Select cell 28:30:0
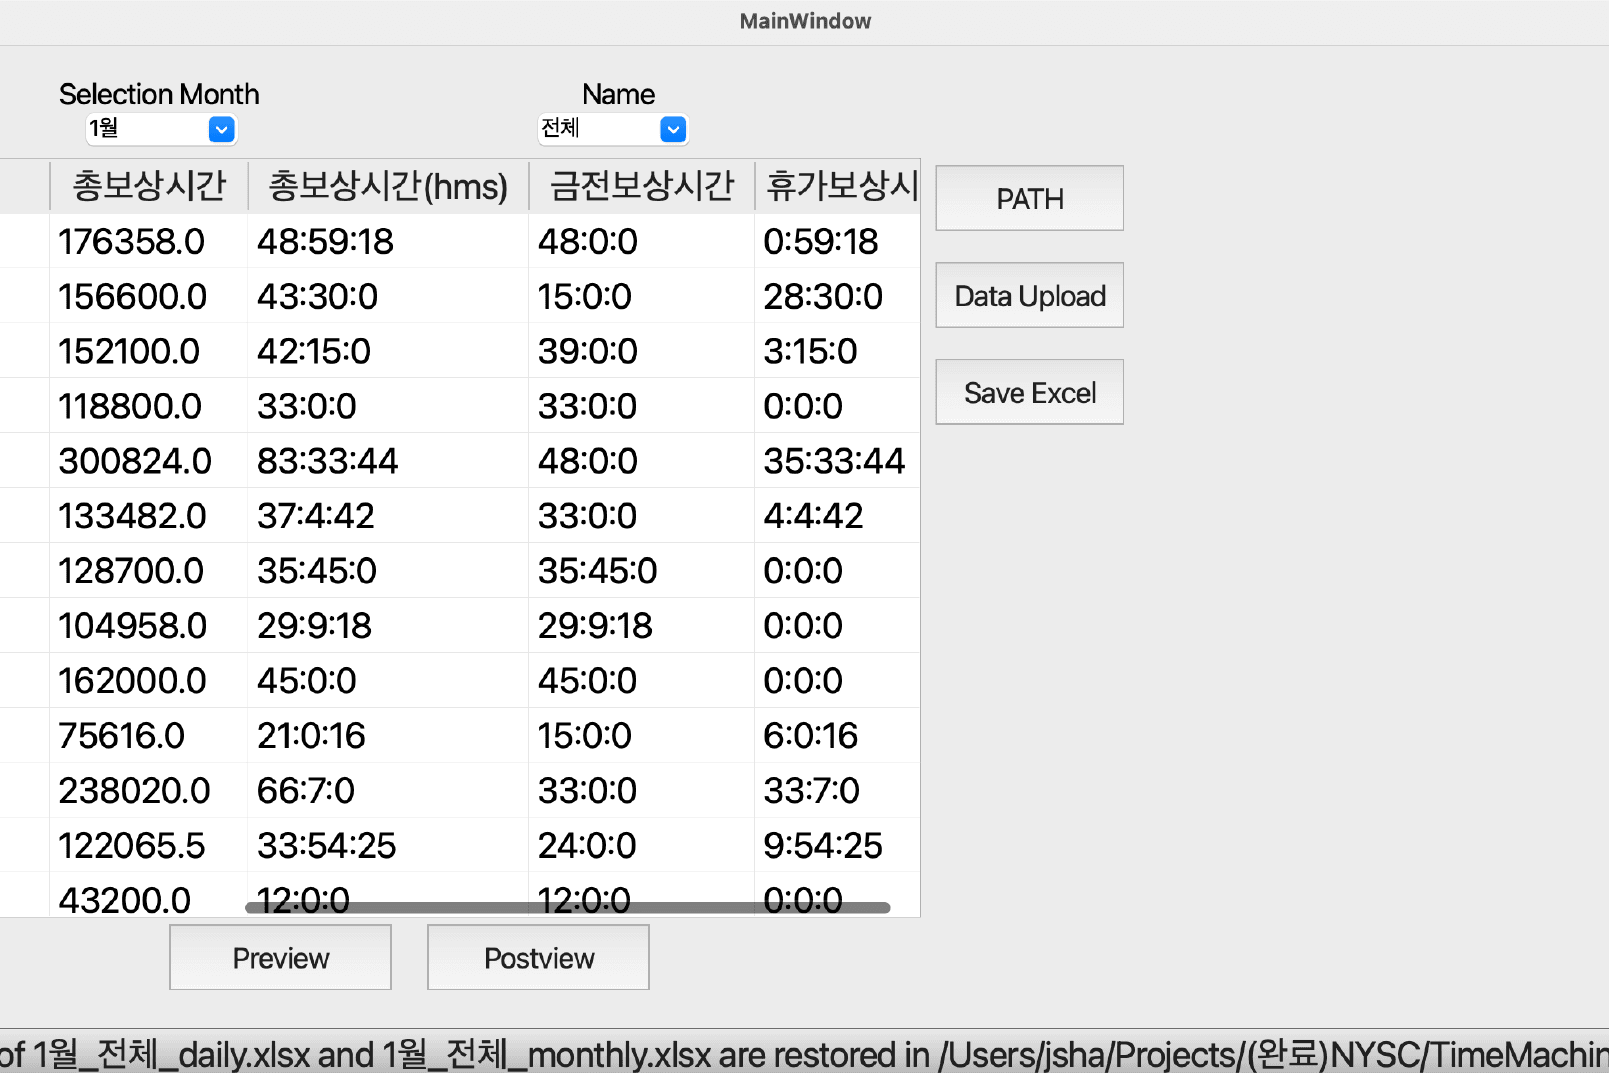Image resolution: width=1609 pixels, height=1073 pixels. (x=838, y=296)
